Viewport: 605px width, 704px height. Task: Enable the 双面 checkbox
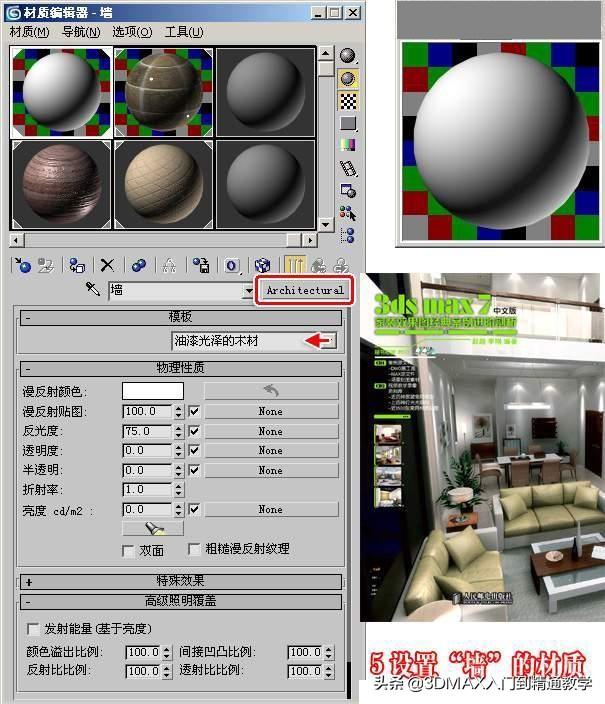[128, 550]
